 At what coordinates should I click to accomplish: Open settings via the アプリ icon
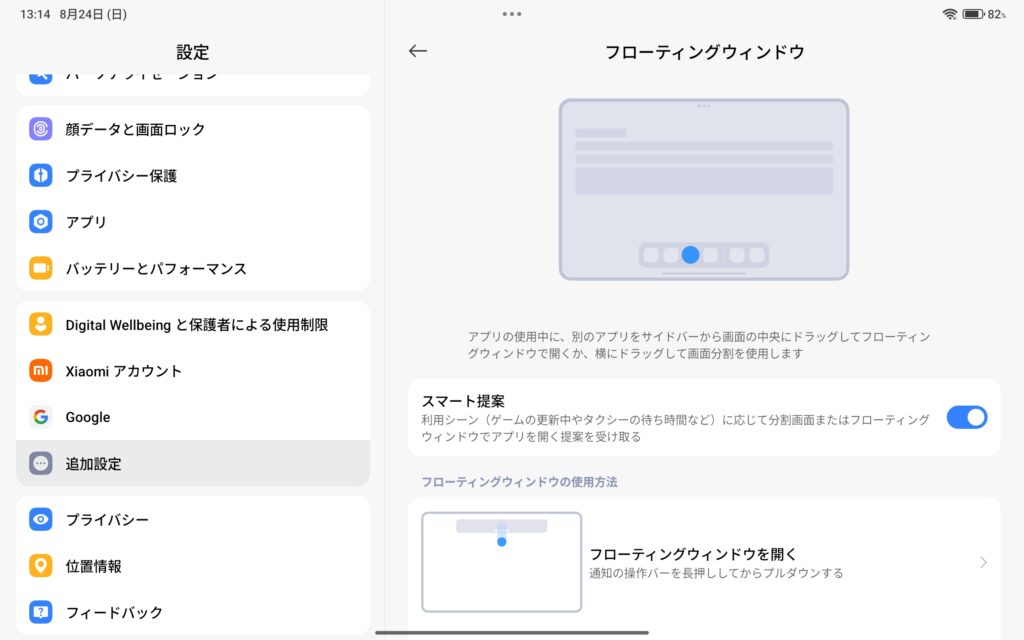tap(40, 221)
